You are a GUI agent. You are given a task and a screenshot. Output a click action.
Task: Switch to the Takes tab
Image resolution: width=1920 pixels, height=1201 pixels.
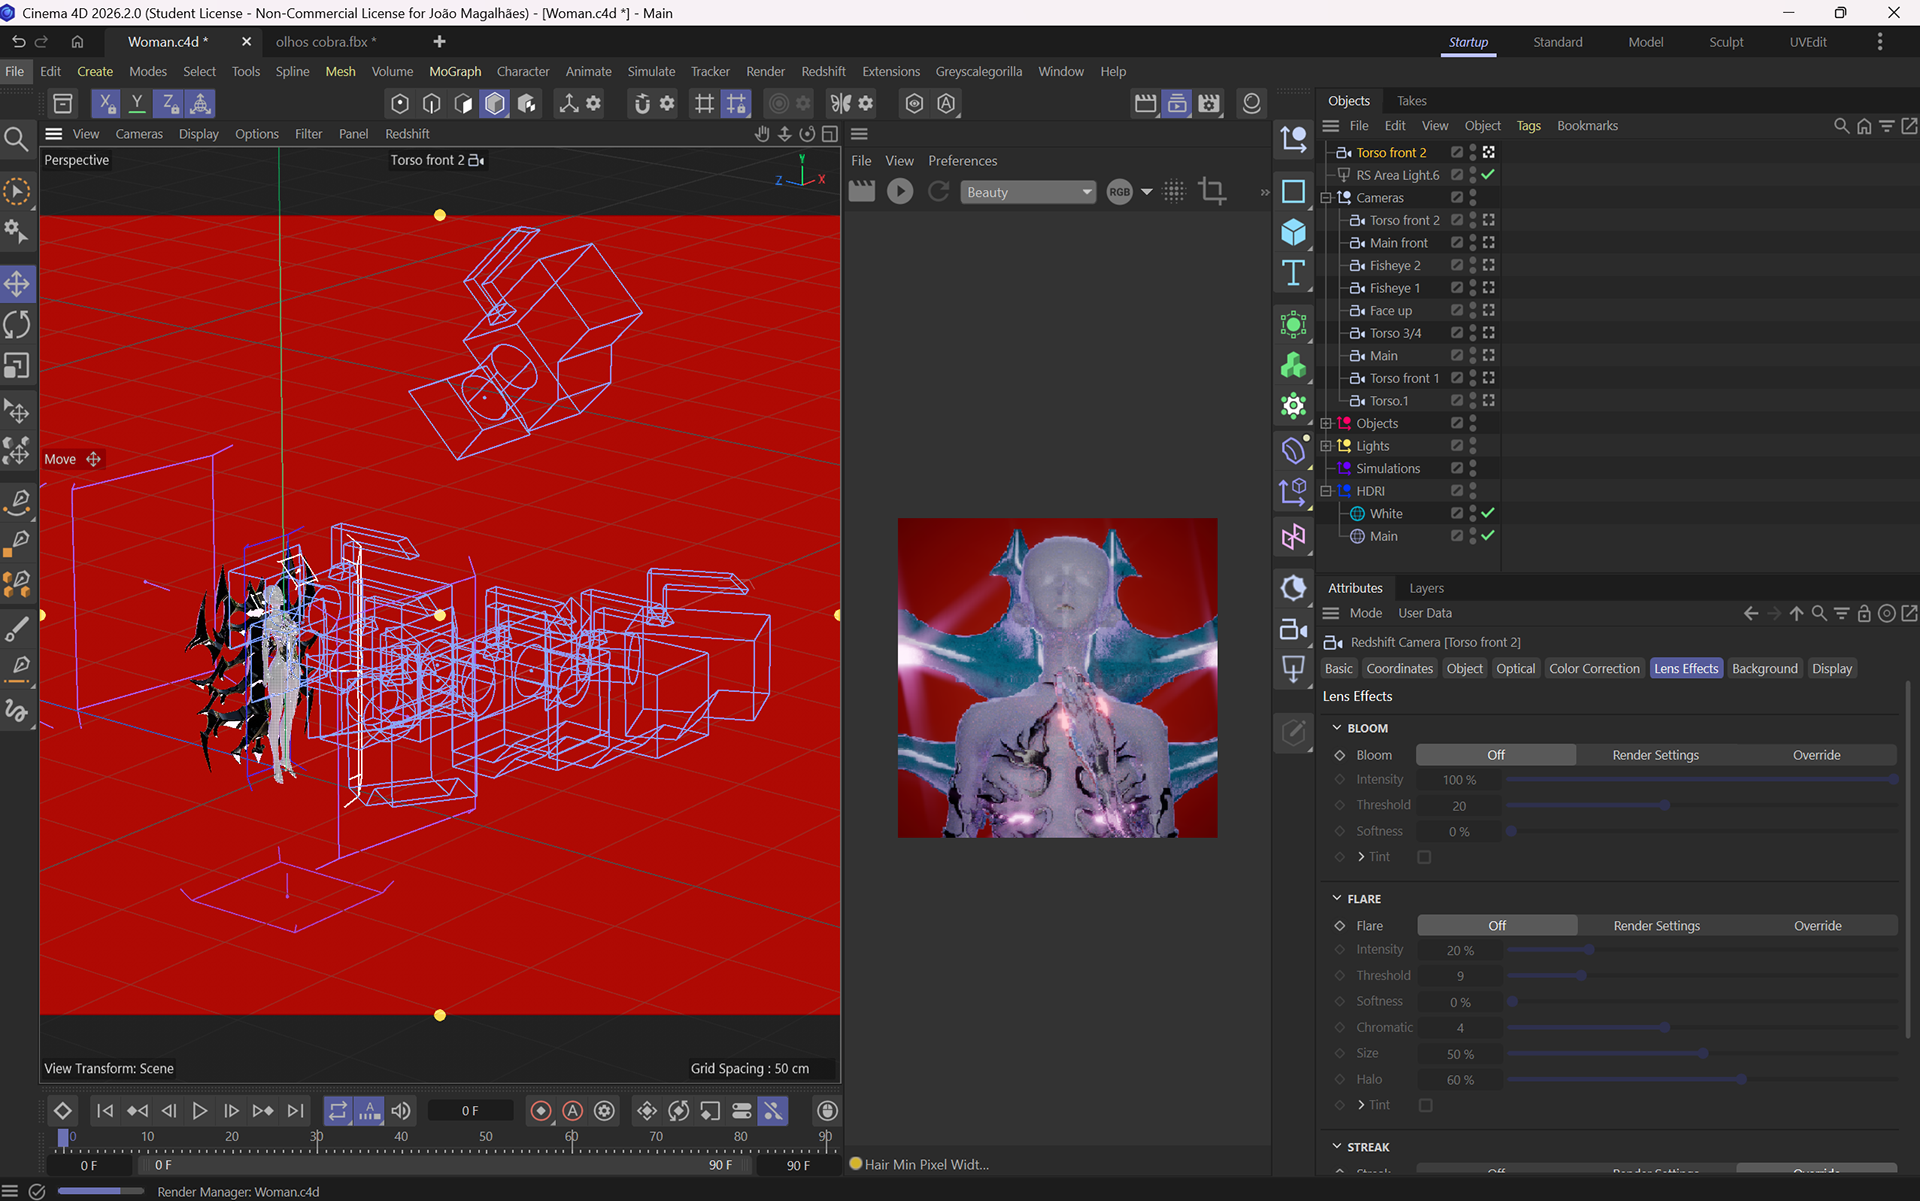[x=1411, y=101]
